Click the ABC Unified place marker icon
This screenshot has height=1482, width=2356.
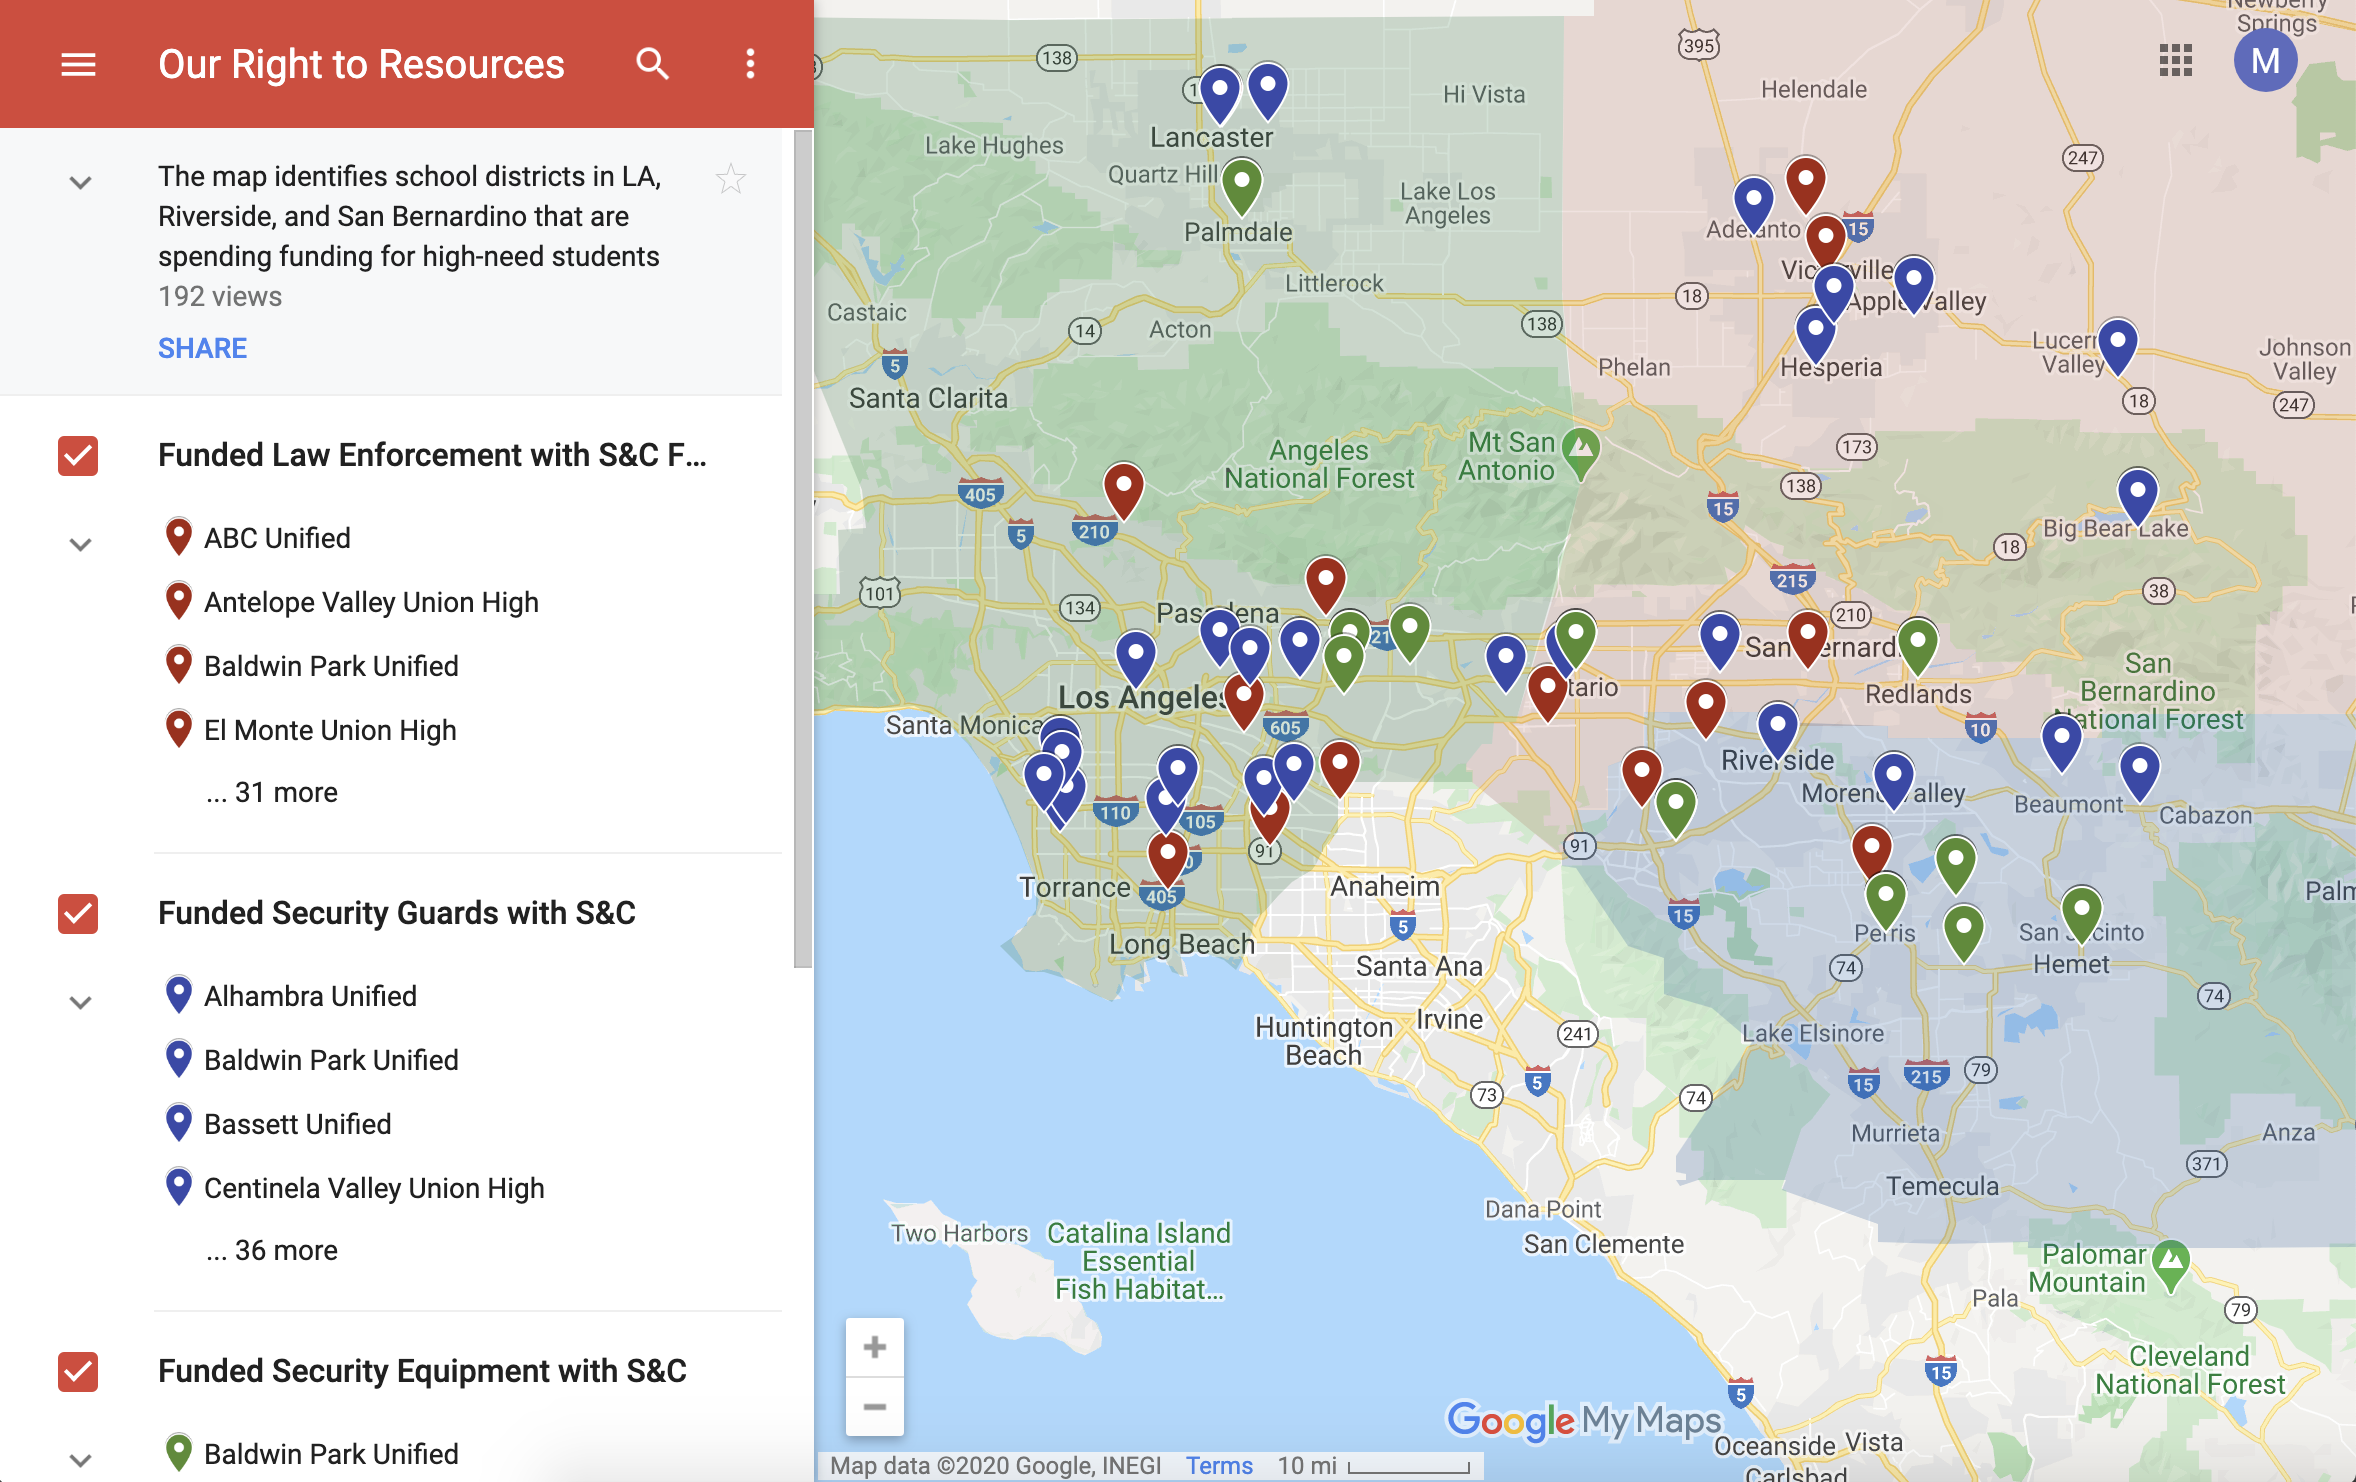178,535
